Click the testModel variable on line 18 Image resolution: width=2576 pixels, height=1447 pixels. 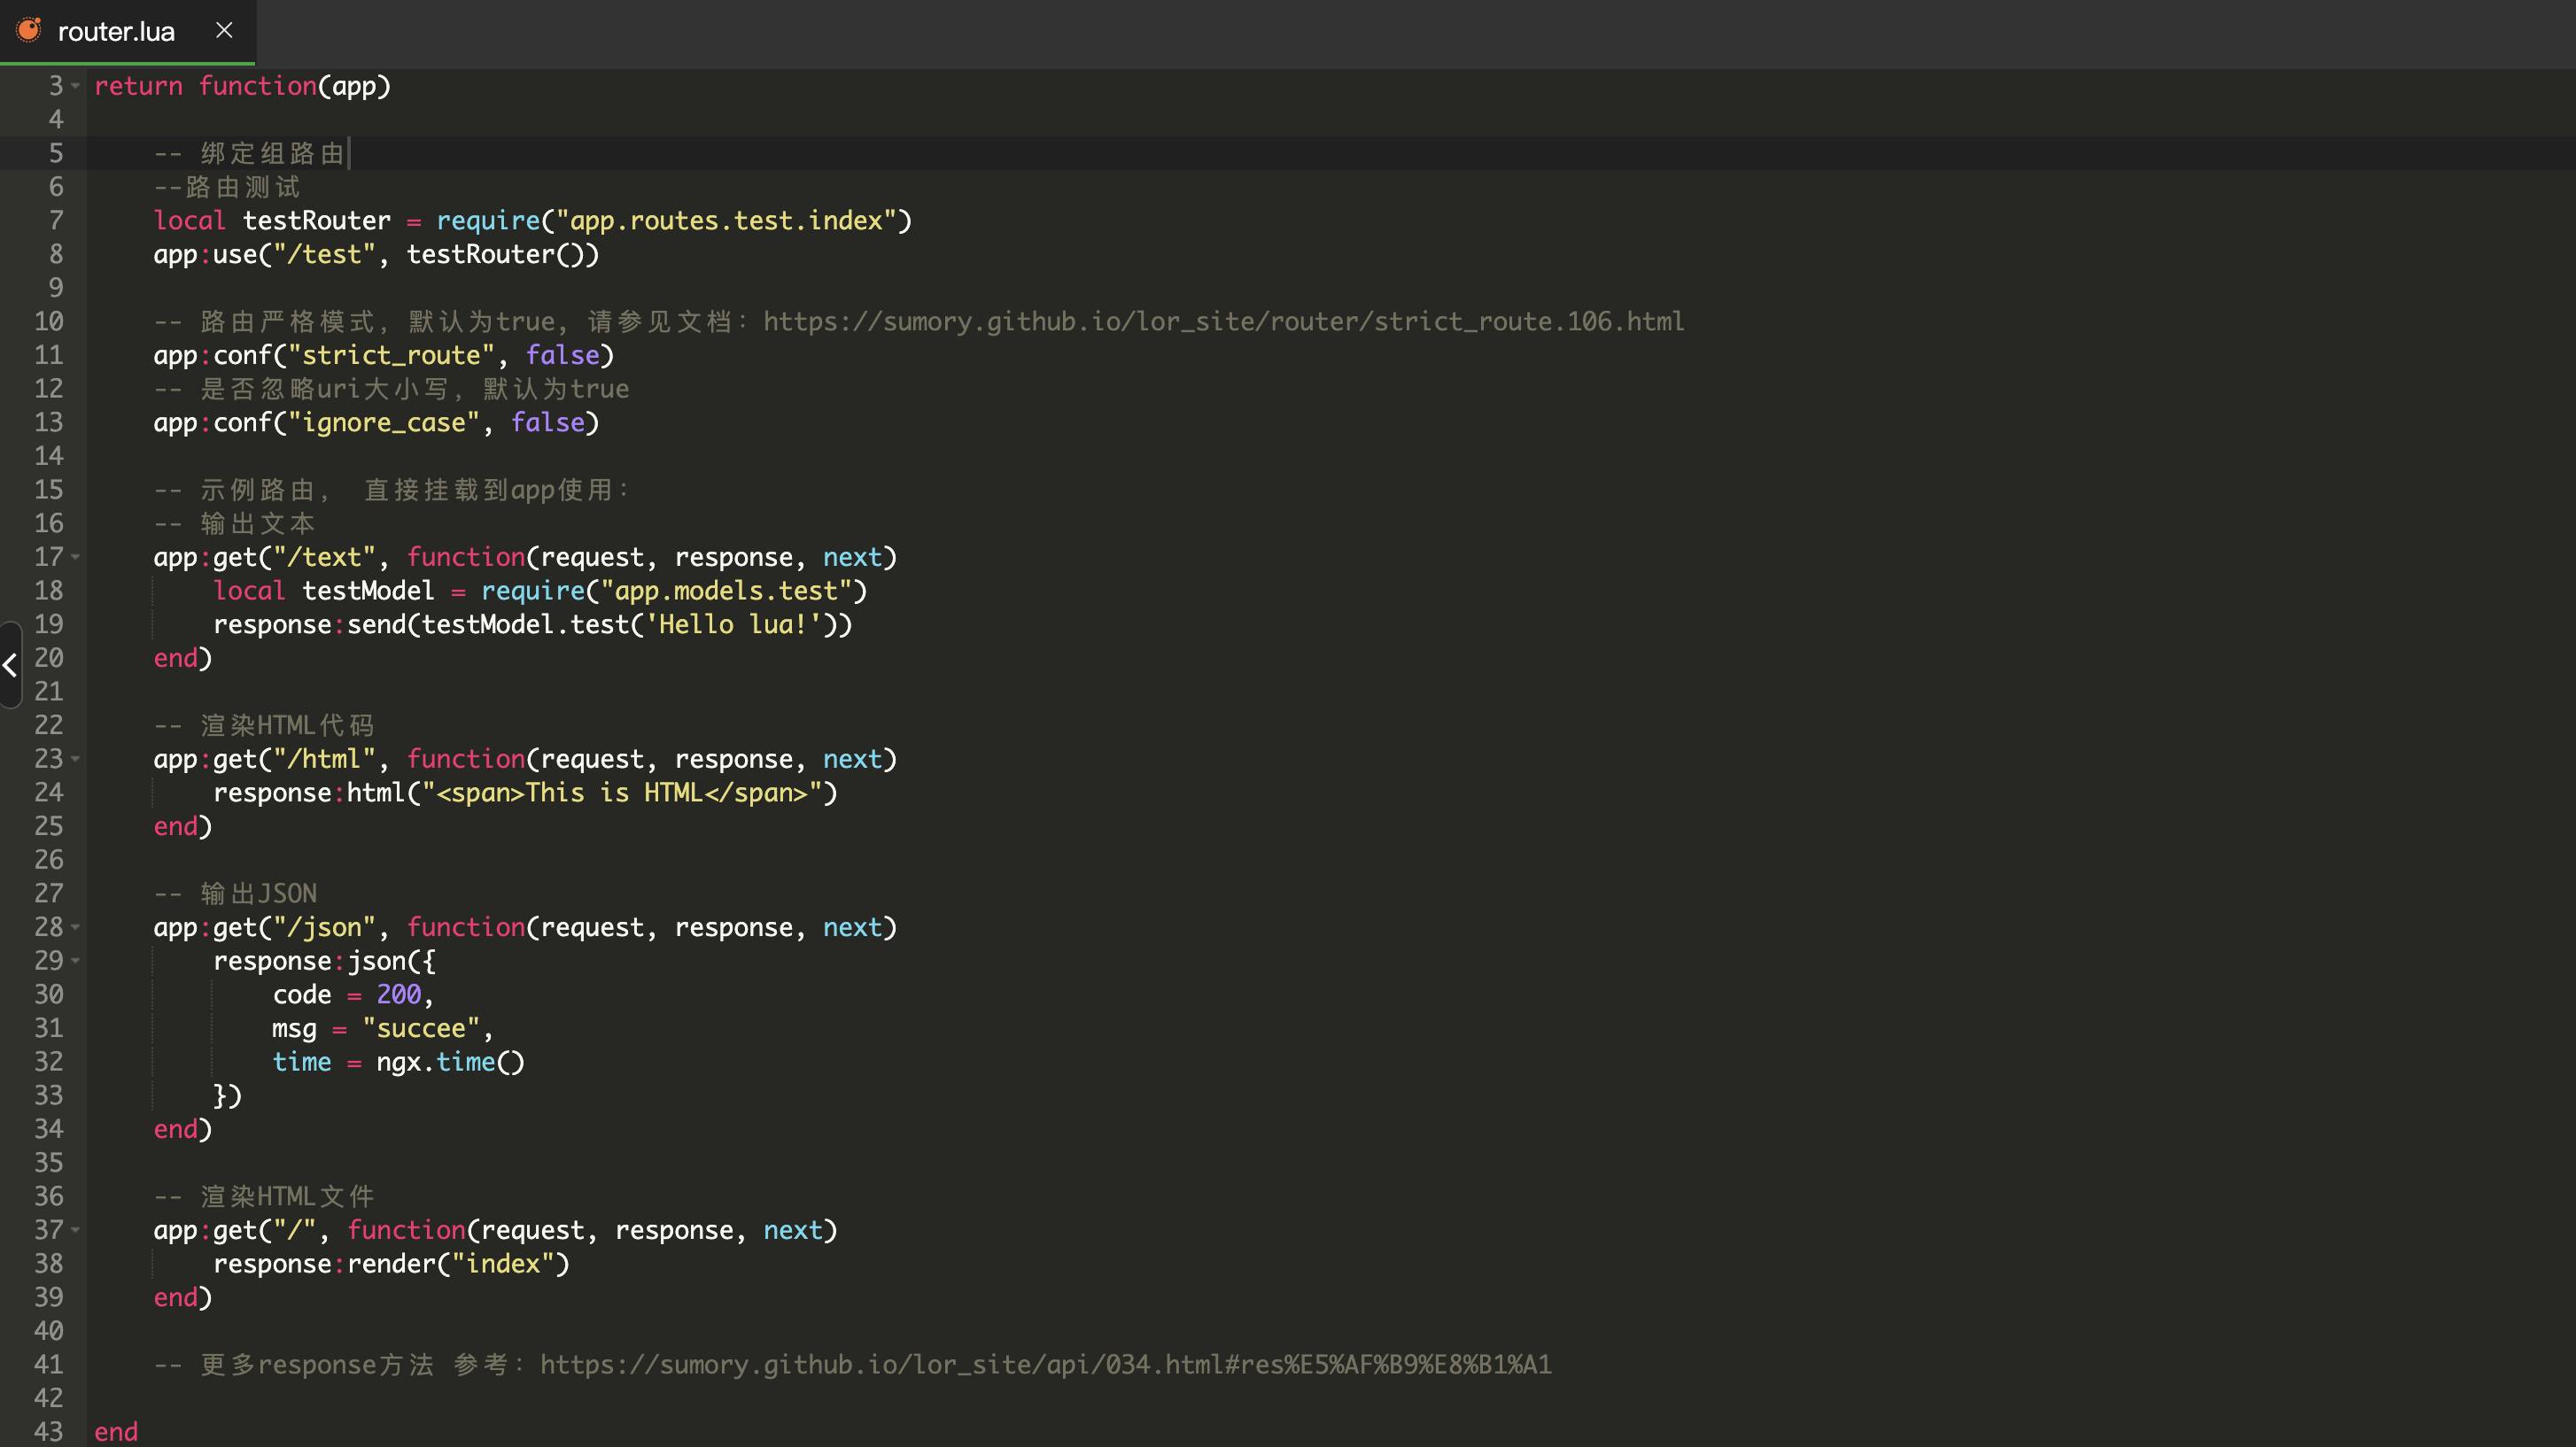[369, 590]
